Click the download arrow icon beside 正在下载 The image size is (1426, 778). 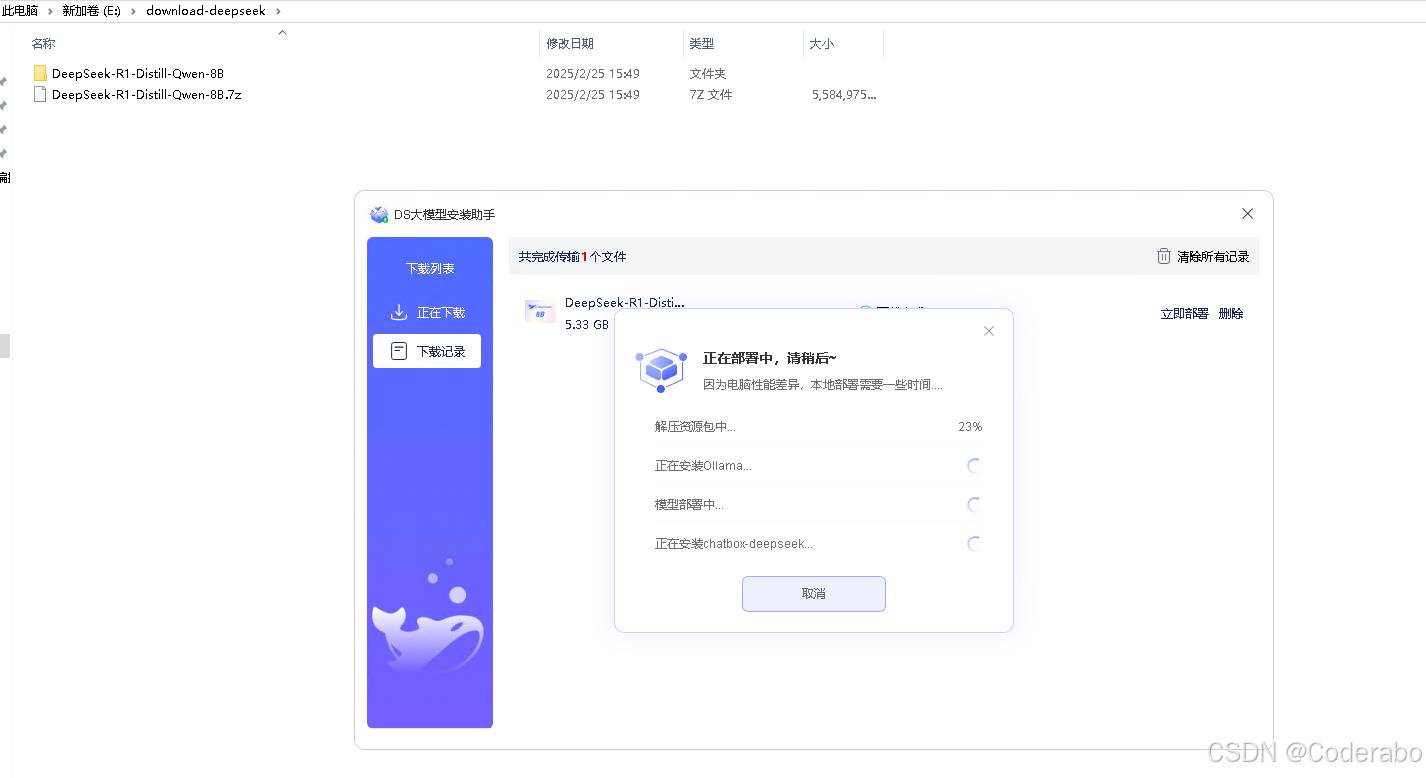[x=398, y=312]
